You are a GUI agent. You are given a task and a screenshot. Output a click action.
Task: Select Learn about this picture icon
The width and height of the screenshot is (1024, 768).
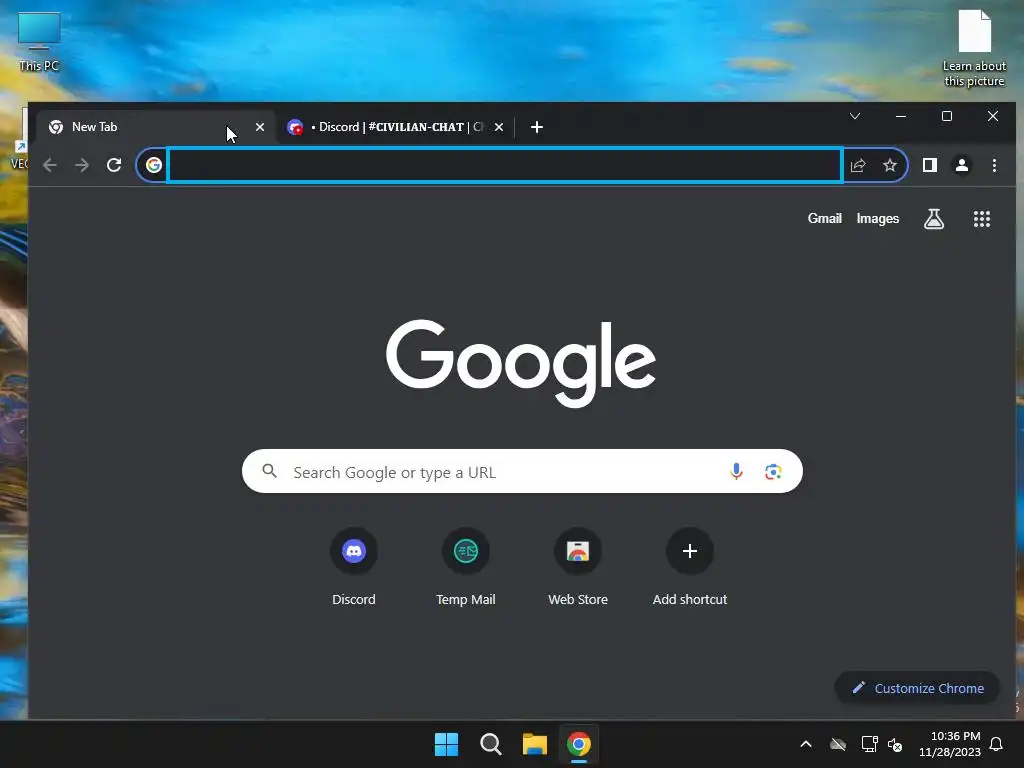click(974, 49)
